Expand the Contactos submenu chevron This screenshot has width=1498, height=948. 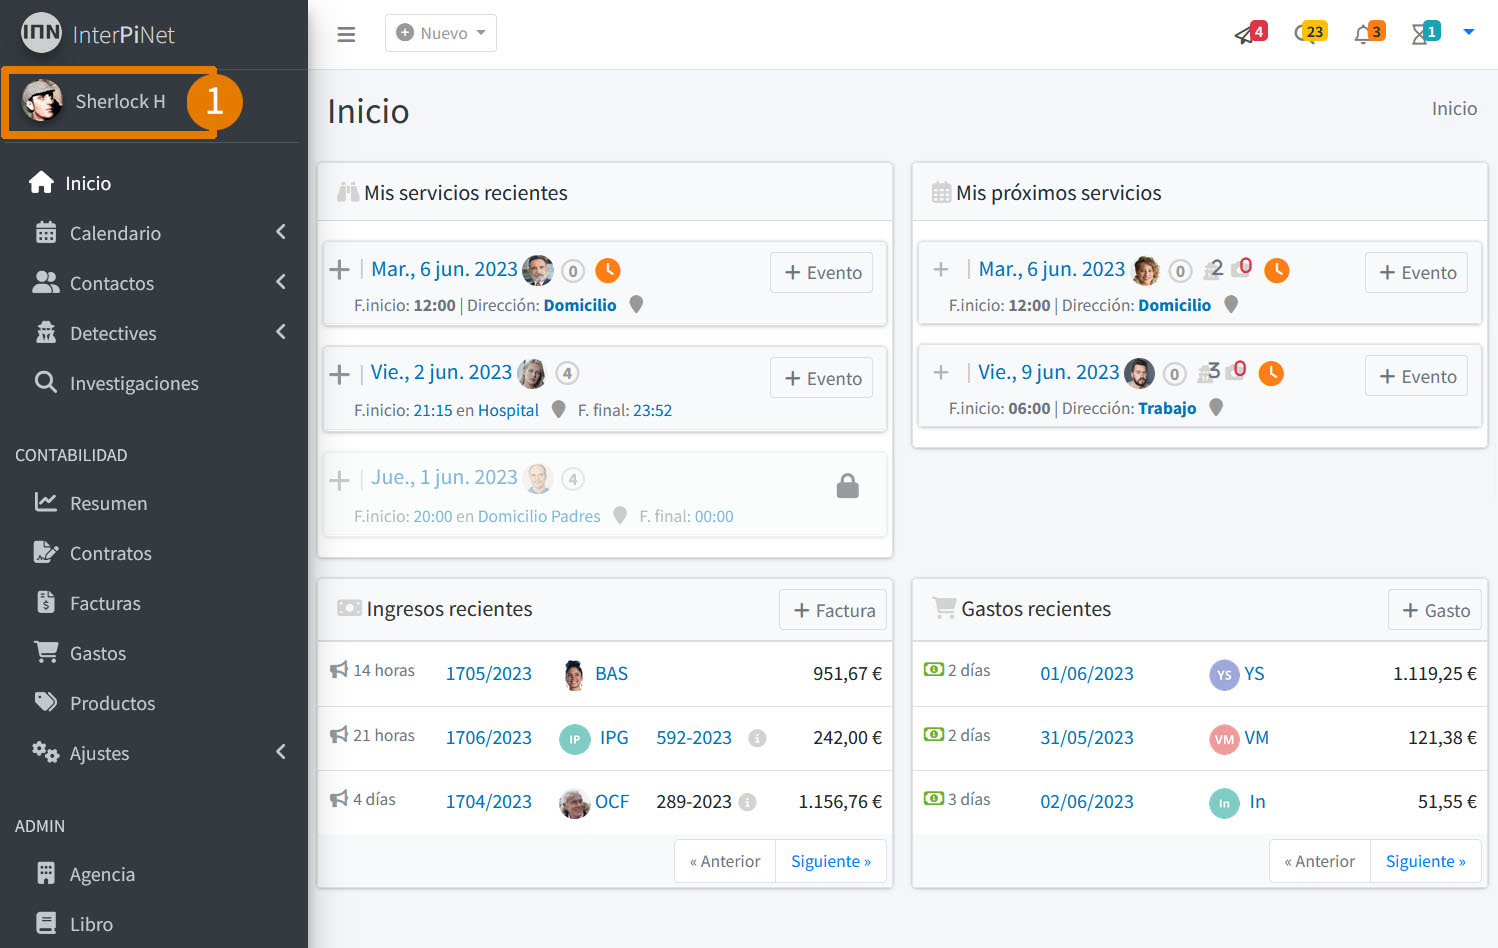pos(281,282)
